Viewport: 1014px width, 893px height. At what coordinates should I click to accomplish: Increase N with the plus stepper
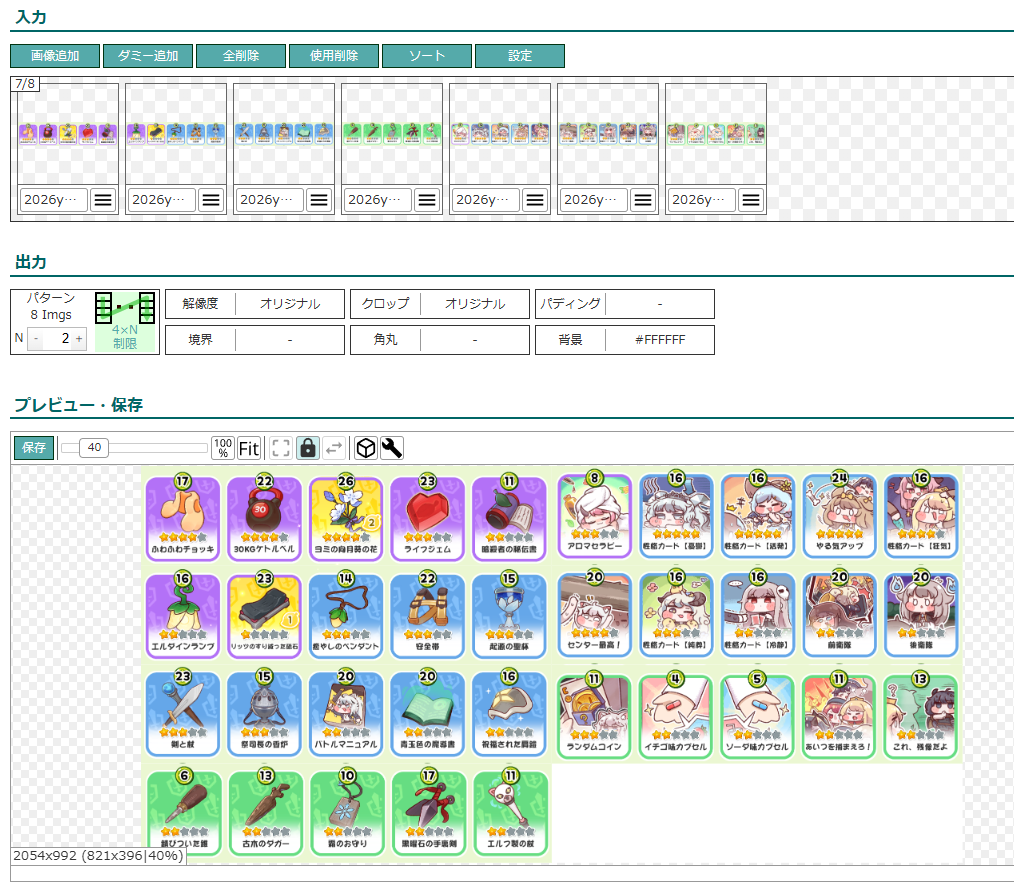click(79, 339)
